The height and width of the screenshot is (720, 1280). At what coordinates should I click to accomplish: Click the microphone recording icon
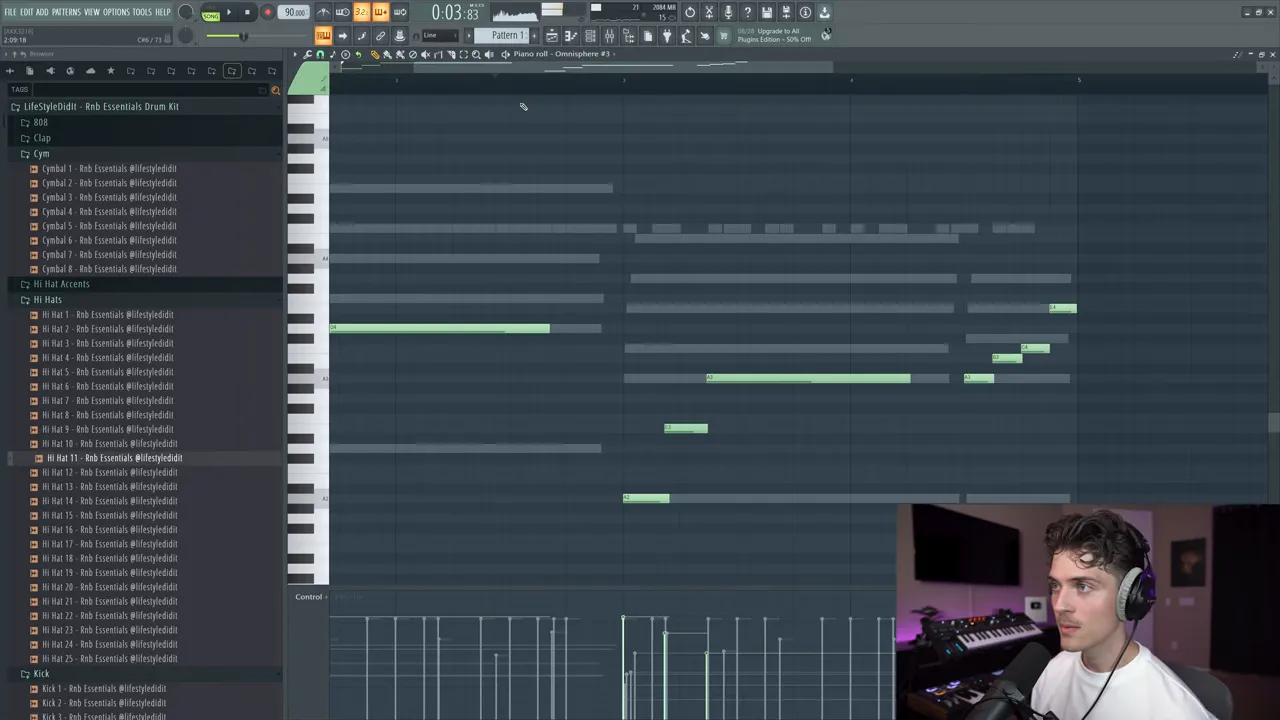(728, 13)
